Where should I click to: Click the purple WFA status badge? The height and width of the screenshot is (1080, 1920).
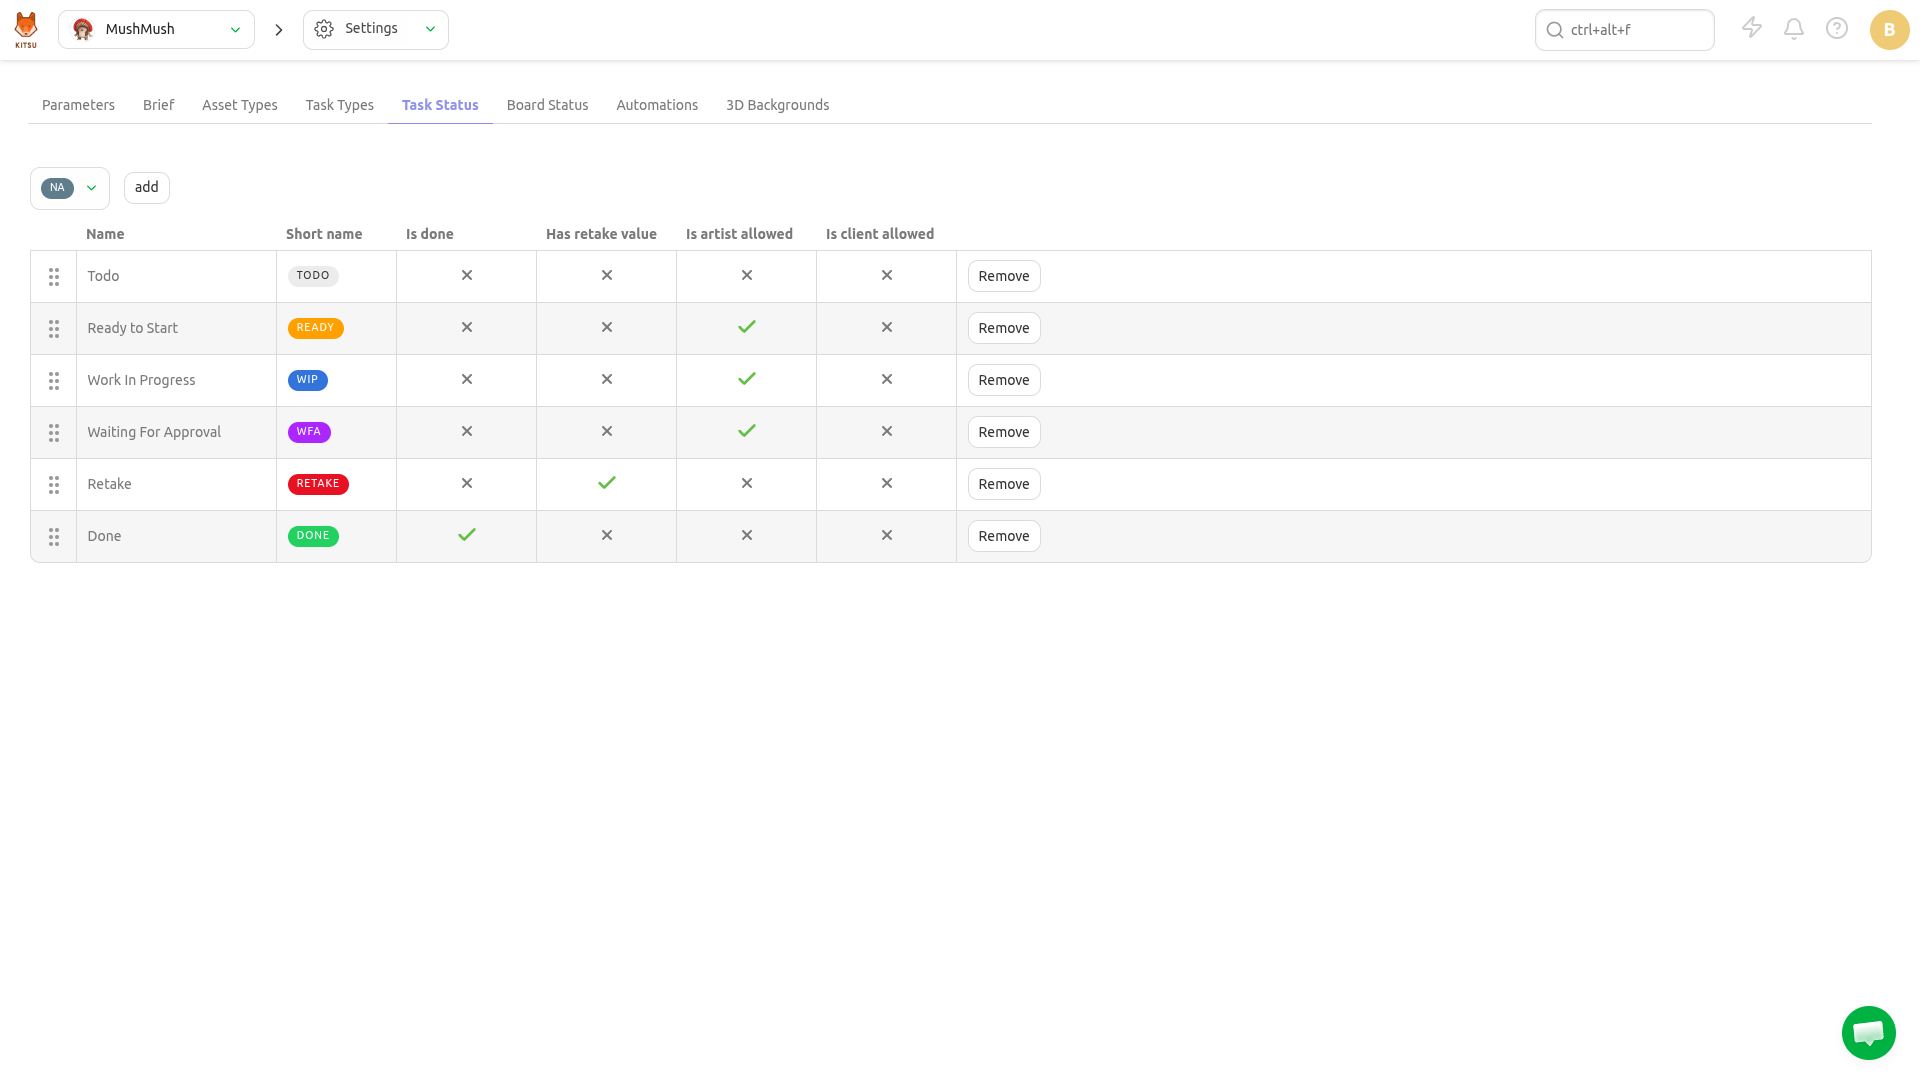pyautogui.click(x=309, y=432)
